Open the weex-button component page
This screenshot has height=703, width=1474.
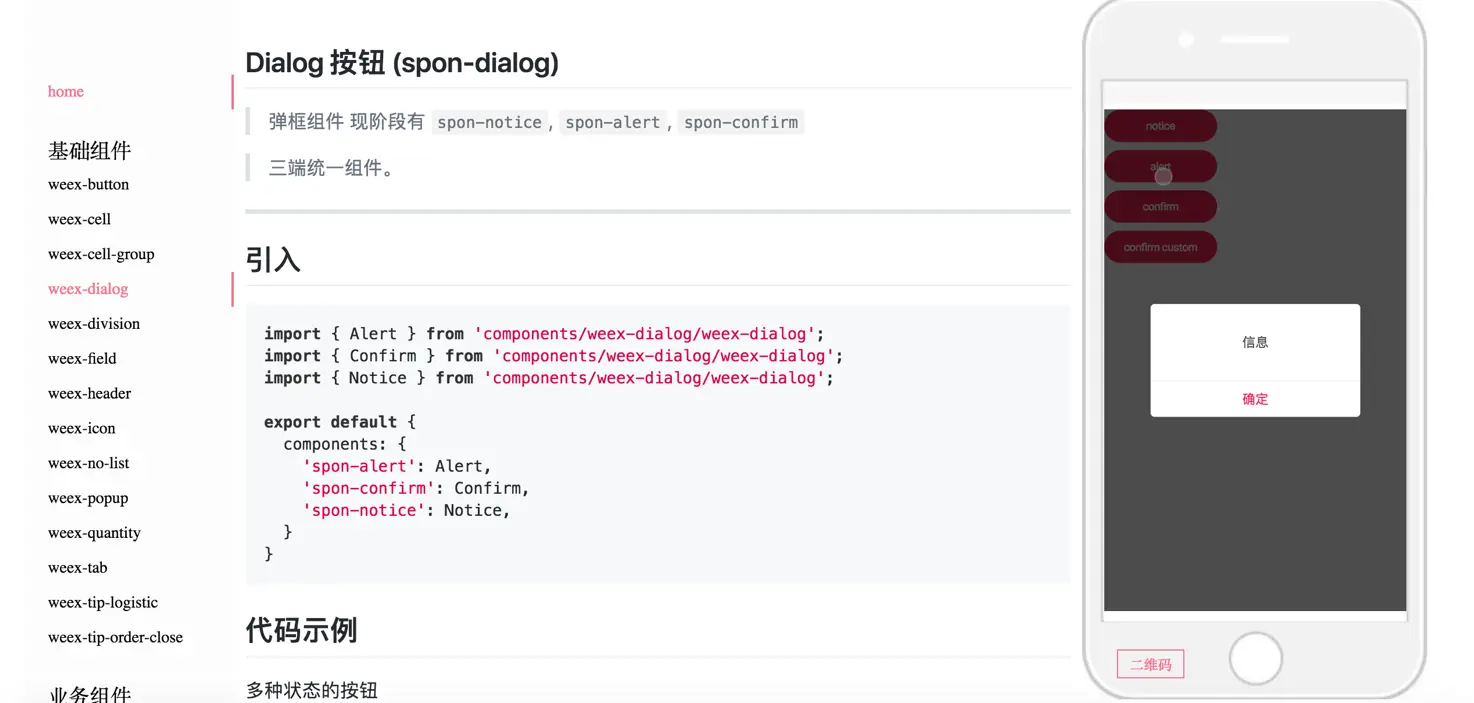click(x=88, y=185)
